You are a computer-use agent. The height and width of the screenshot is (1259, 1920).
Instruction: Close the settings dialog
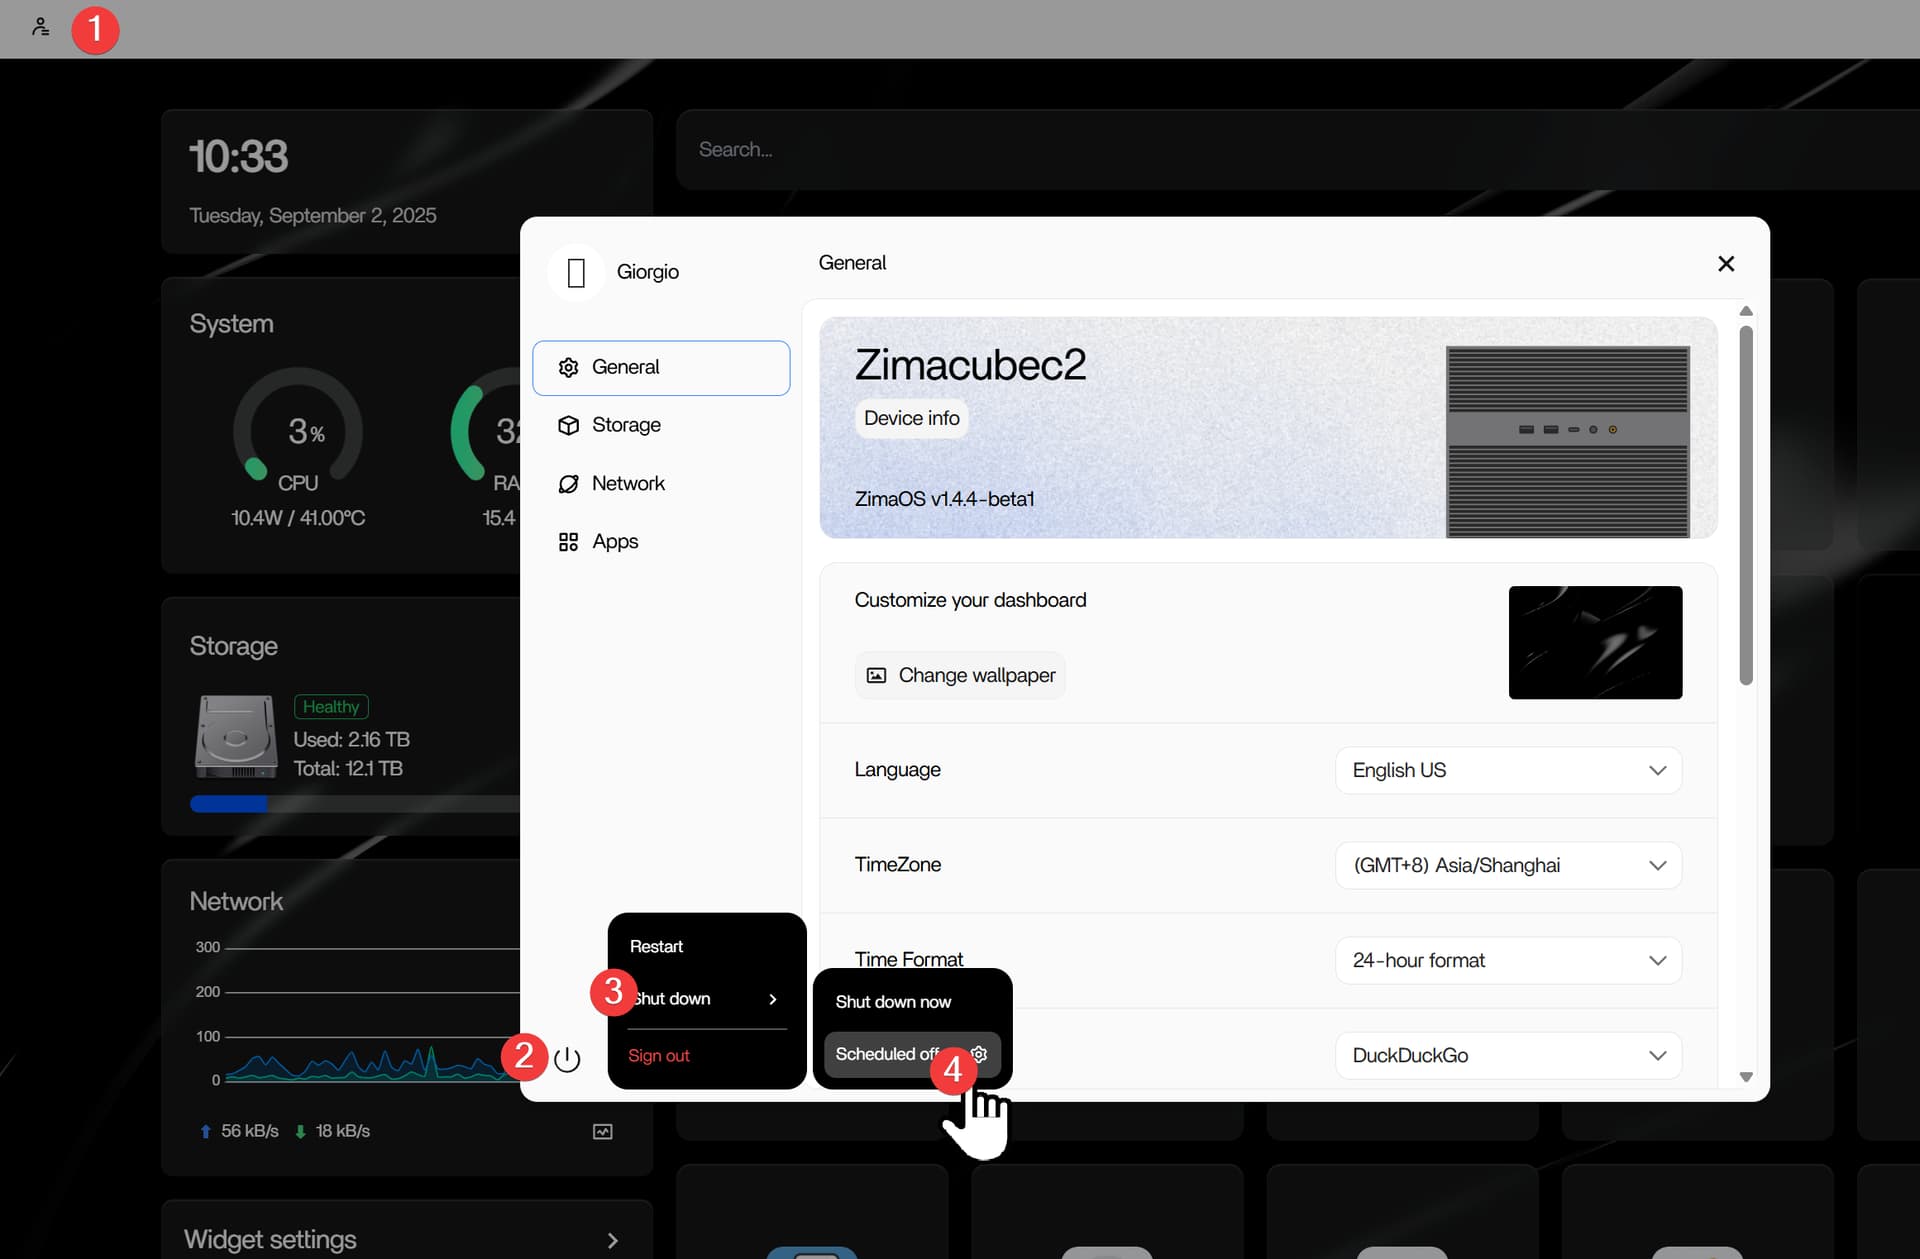[x=1725, y=264]
